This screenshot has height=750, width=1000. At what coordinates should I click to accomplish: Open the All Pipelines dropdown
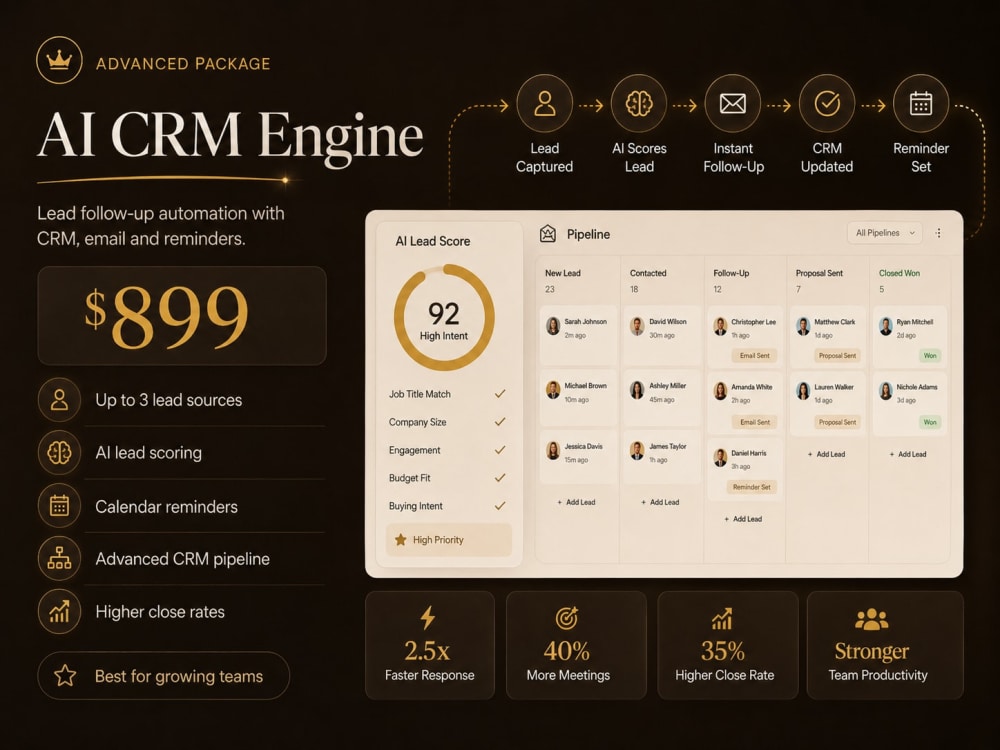click(x=885, y=233)
